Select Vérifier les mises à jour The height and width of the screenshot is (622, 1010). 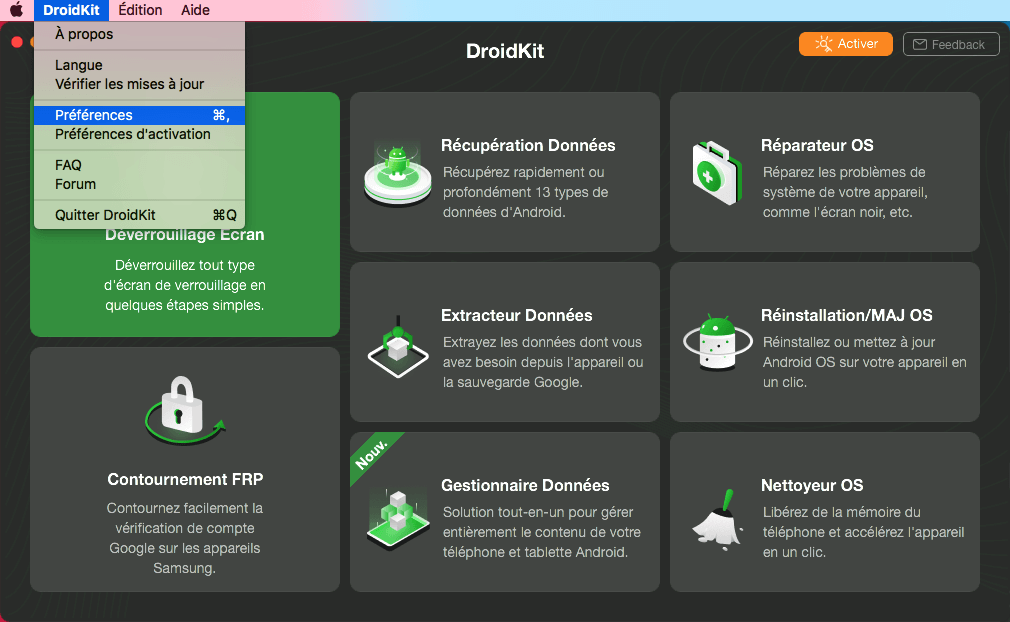[x=139, y=84]
